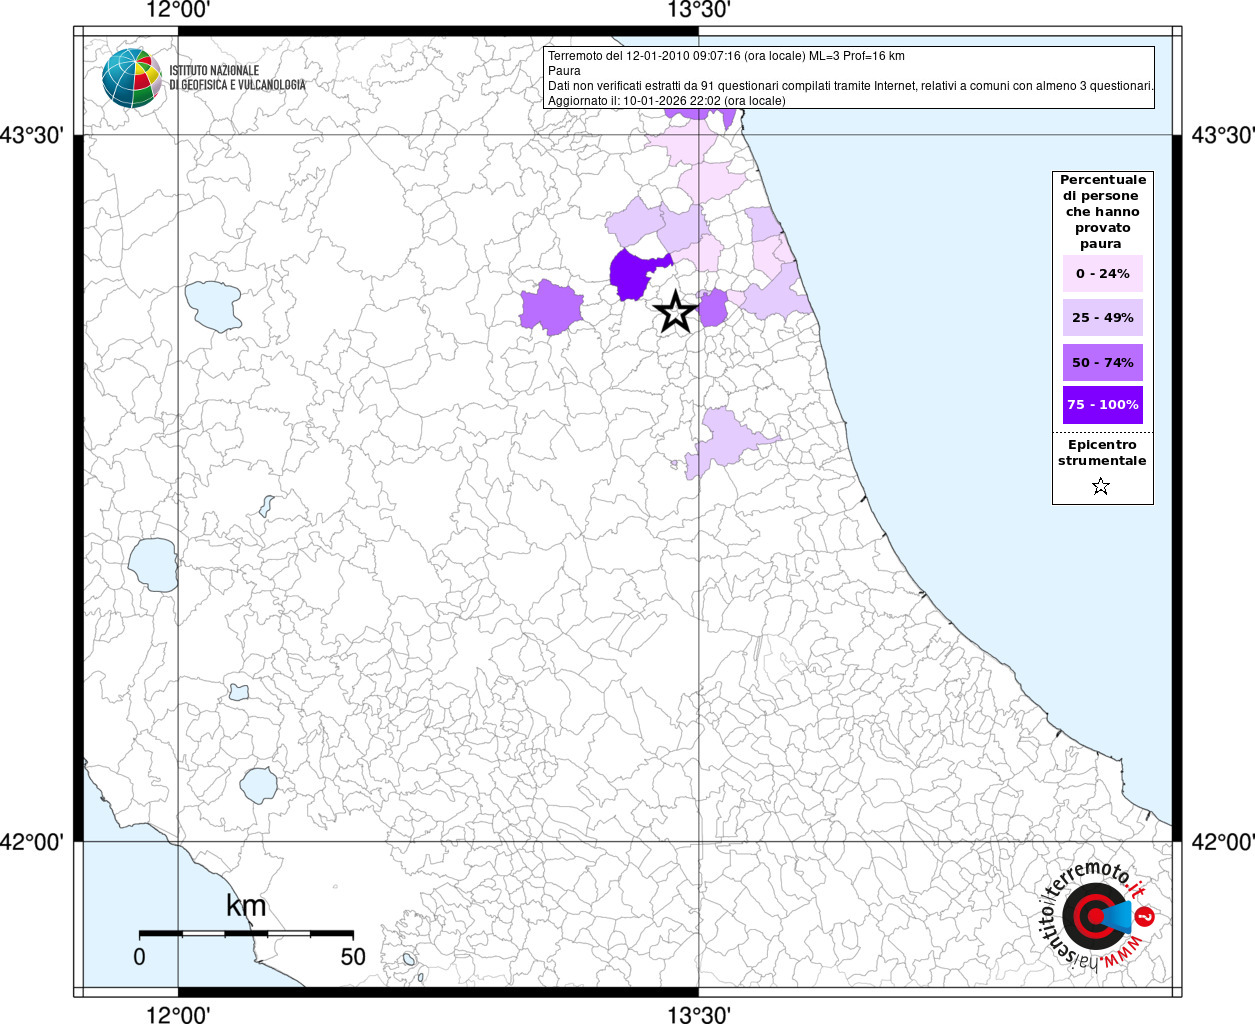Select the 25 - 49% legend swatch
This screenshot has width=1255, height=1024.
(x=1102, y=318)
